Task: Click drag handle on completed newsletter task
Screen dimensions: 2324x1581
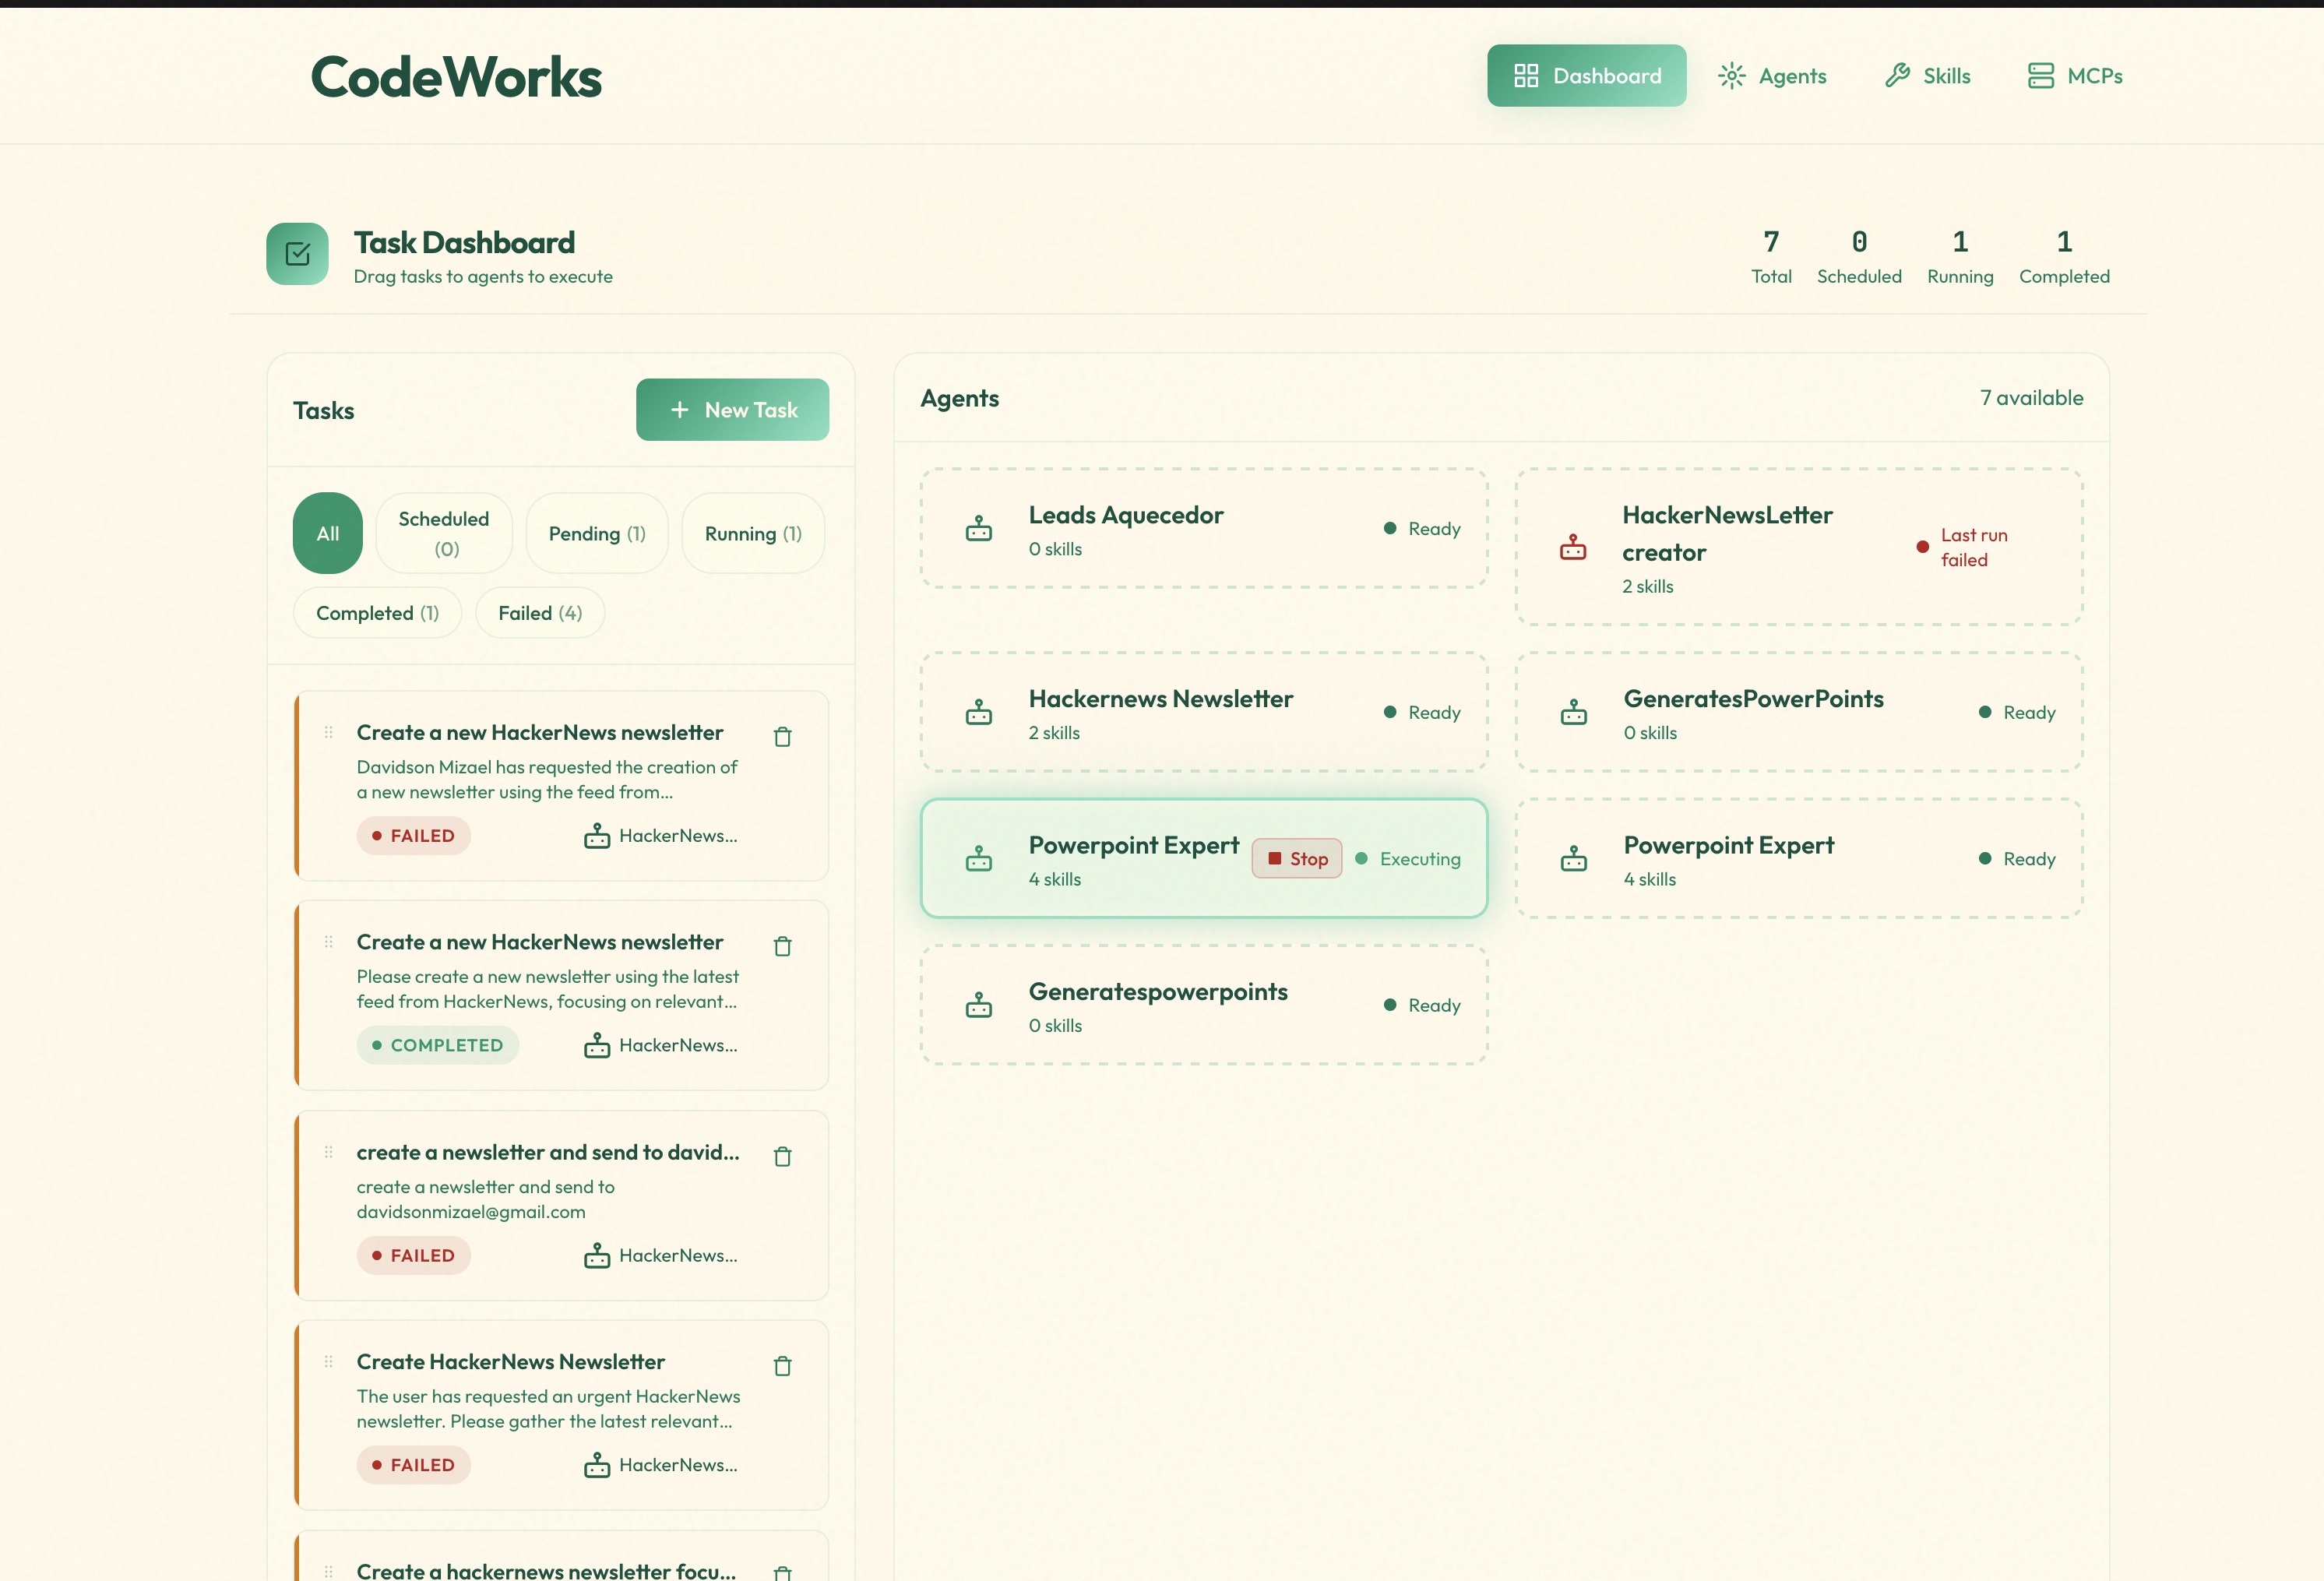Action: point(328,942)
